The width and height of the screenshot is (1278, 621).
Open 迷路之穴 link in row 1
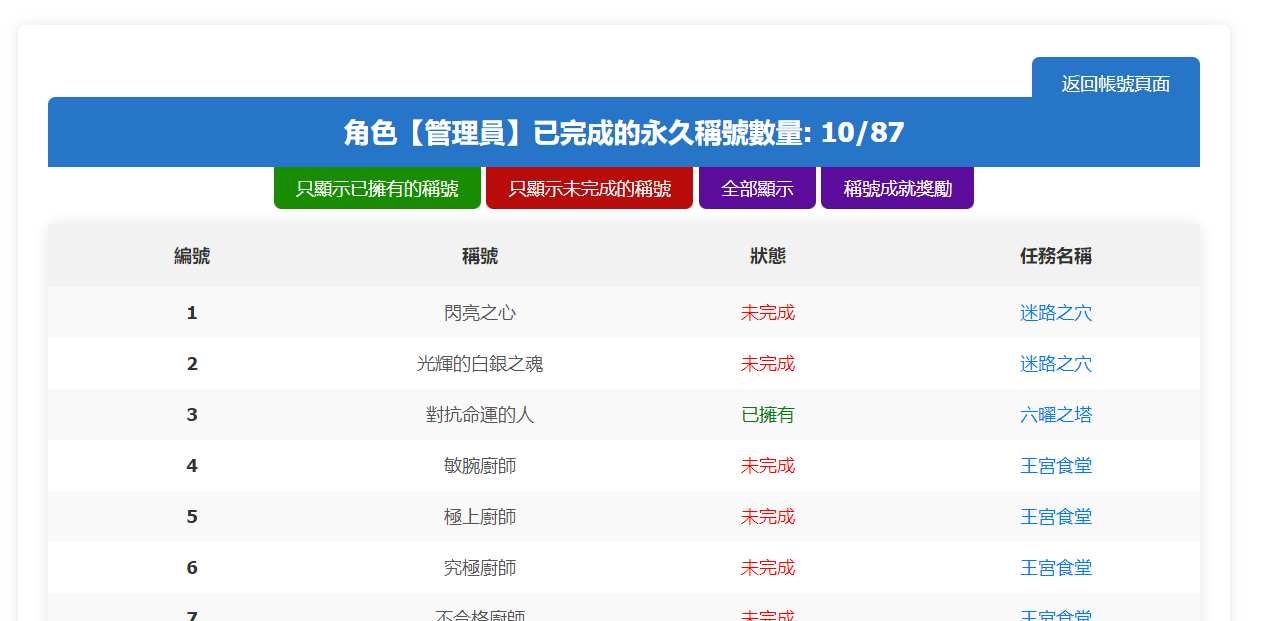coord(1056,313)
